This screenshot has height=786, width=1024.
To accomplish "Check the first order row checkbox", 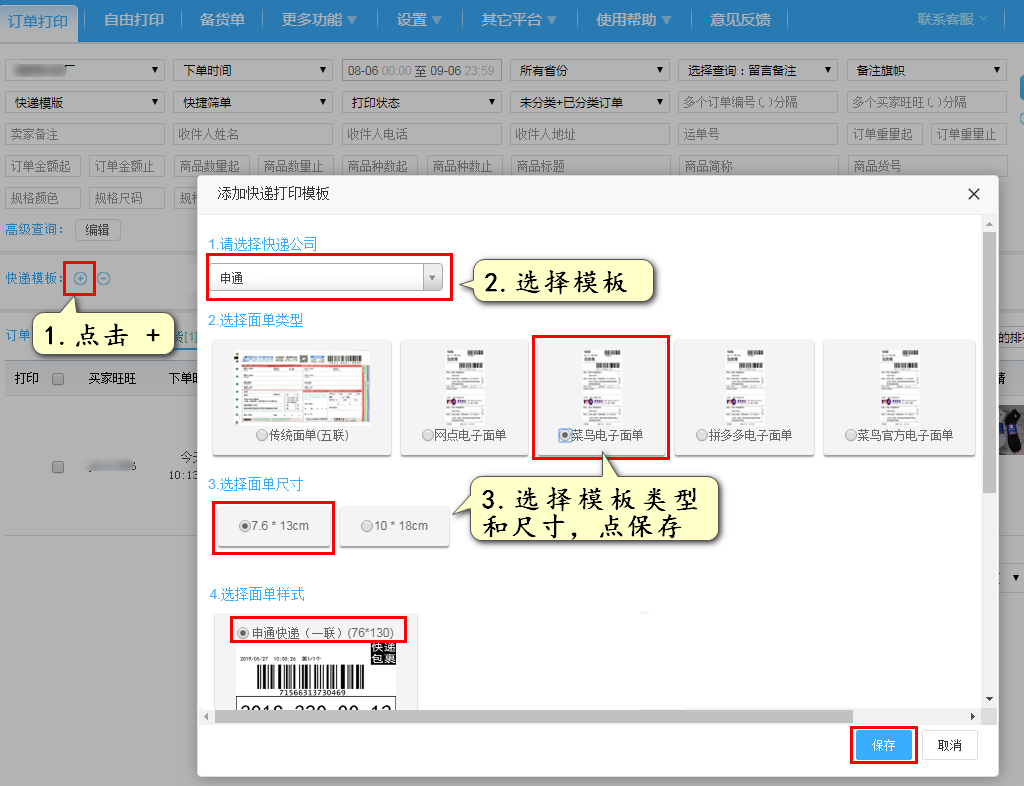I will 58,467.
